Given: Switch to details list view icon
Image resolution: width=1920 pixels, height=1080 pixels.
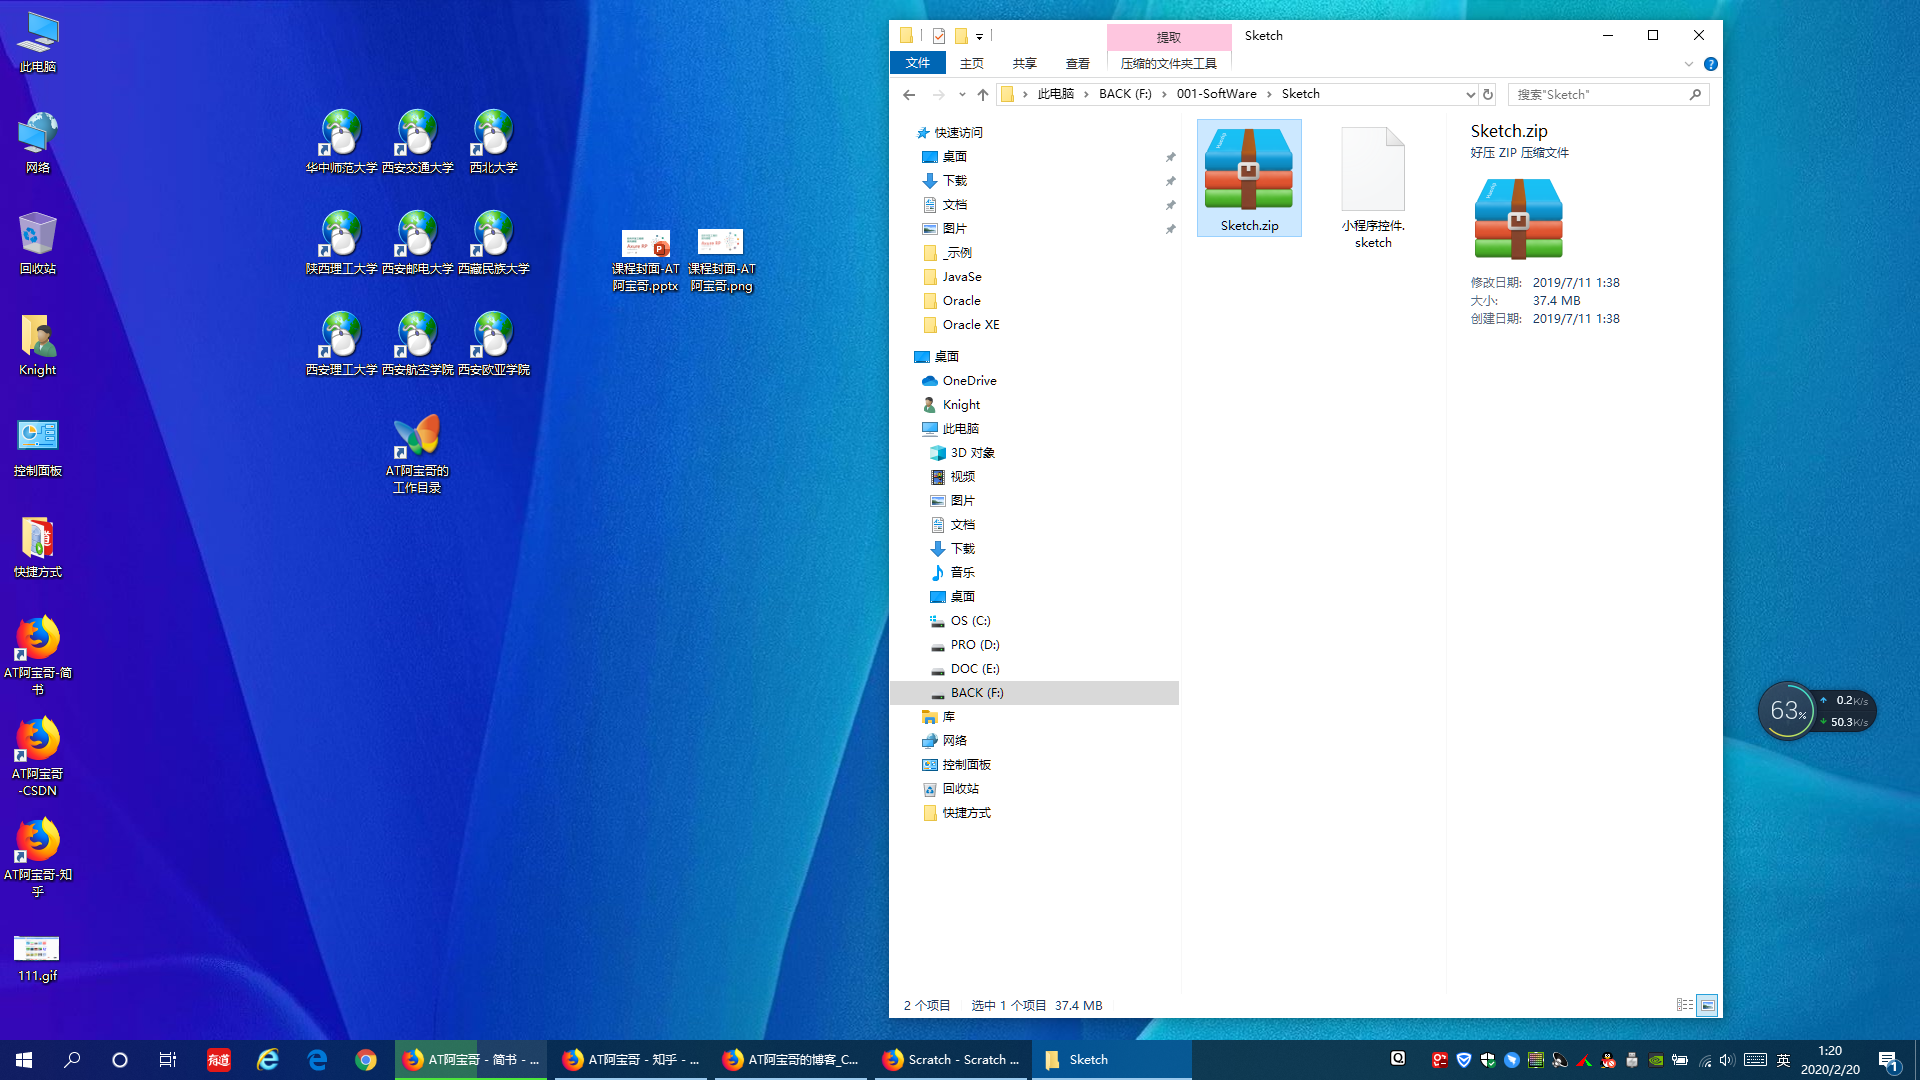Looking at the screenshot, I should coord(1685,1005).
